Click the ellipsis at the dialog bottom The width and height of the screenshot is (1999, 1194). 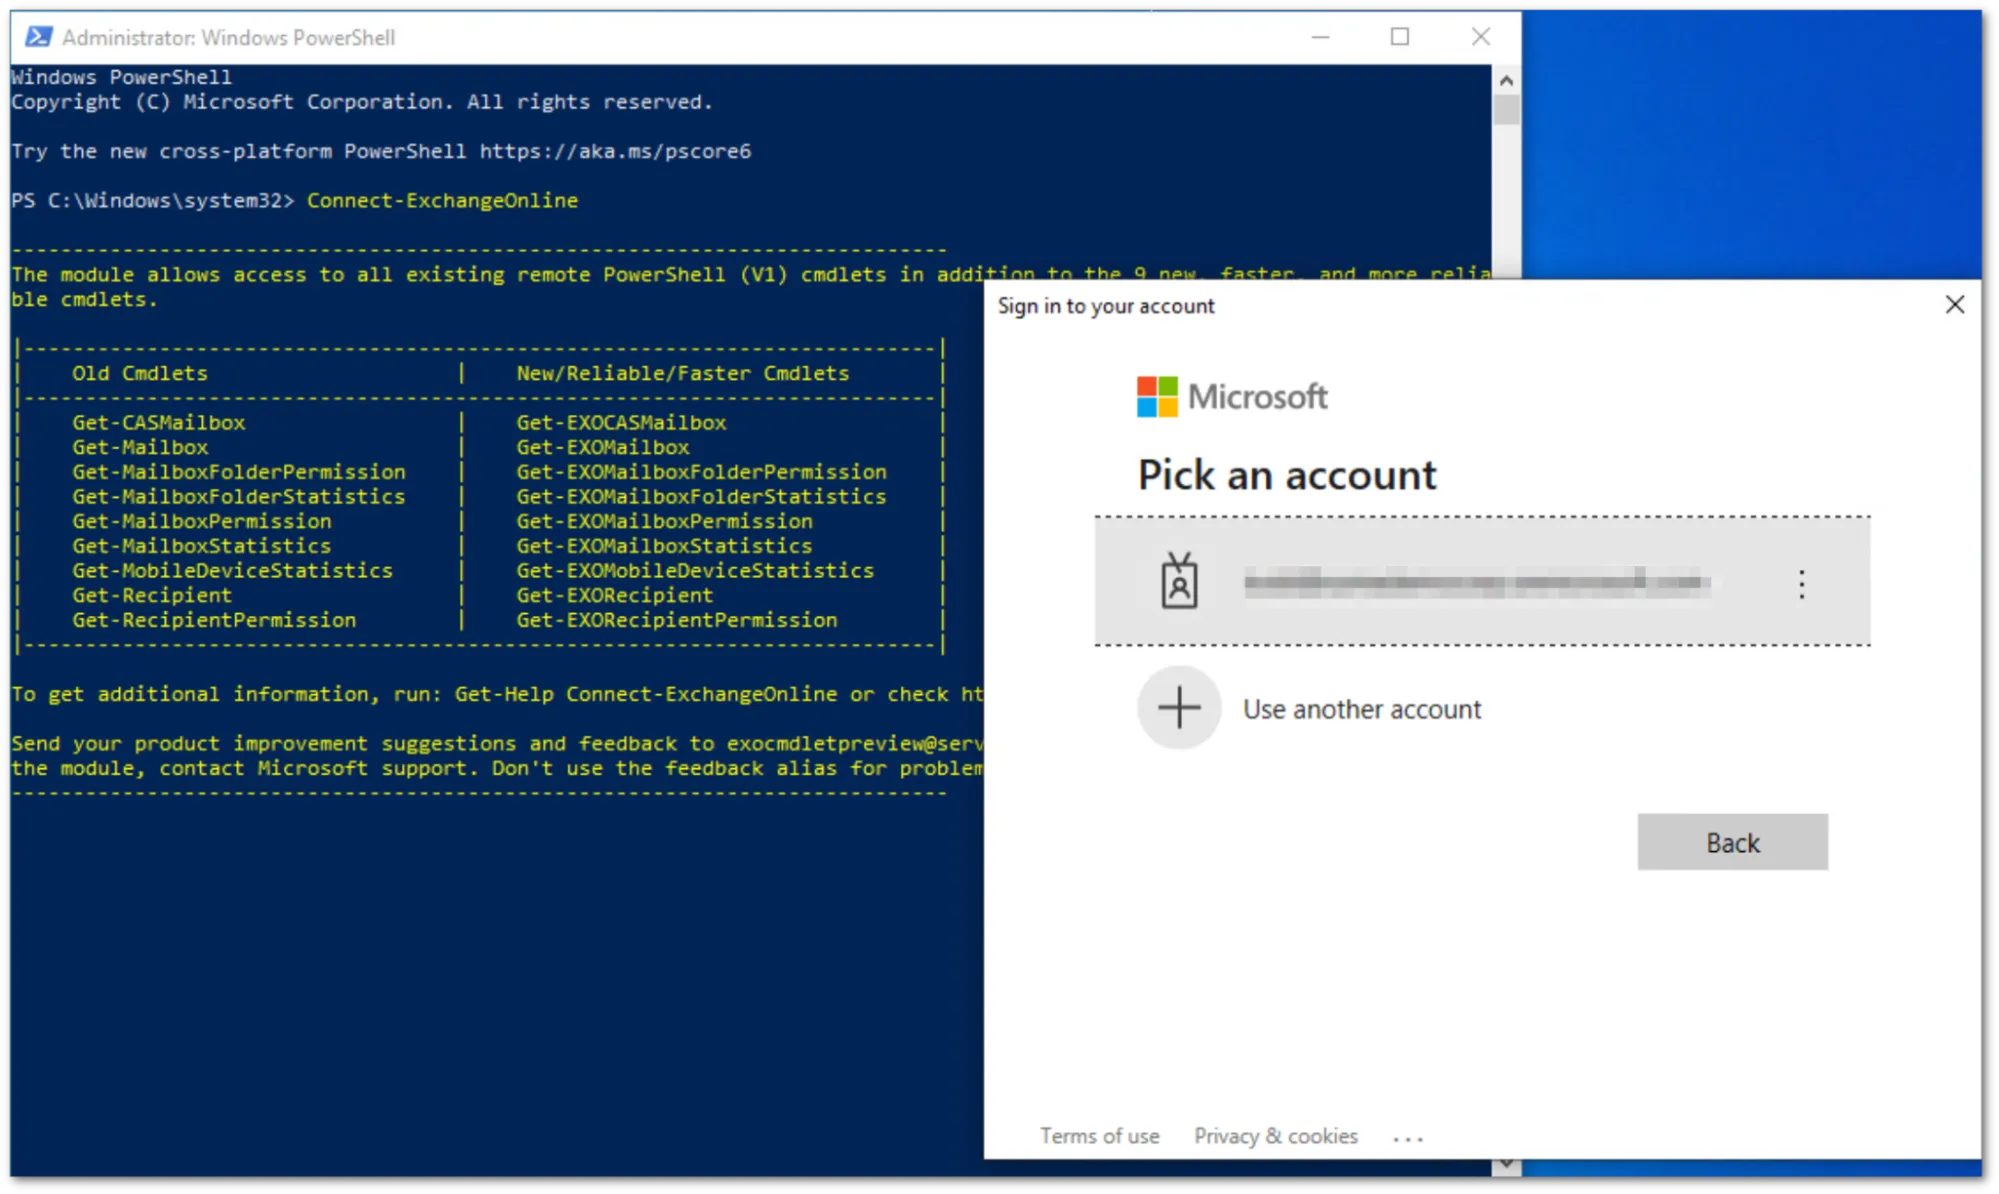point(1408,1137)
